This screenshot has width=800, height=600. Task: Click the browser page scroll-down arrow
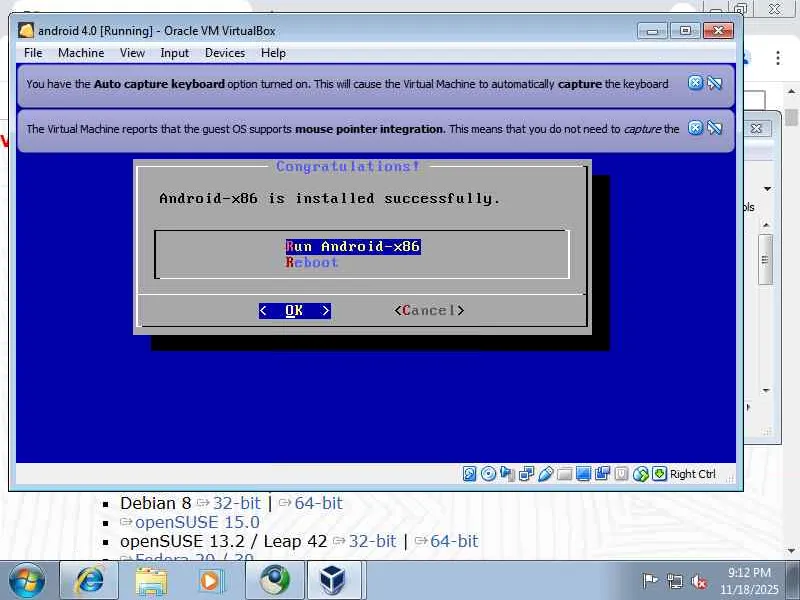pos(791,551)
